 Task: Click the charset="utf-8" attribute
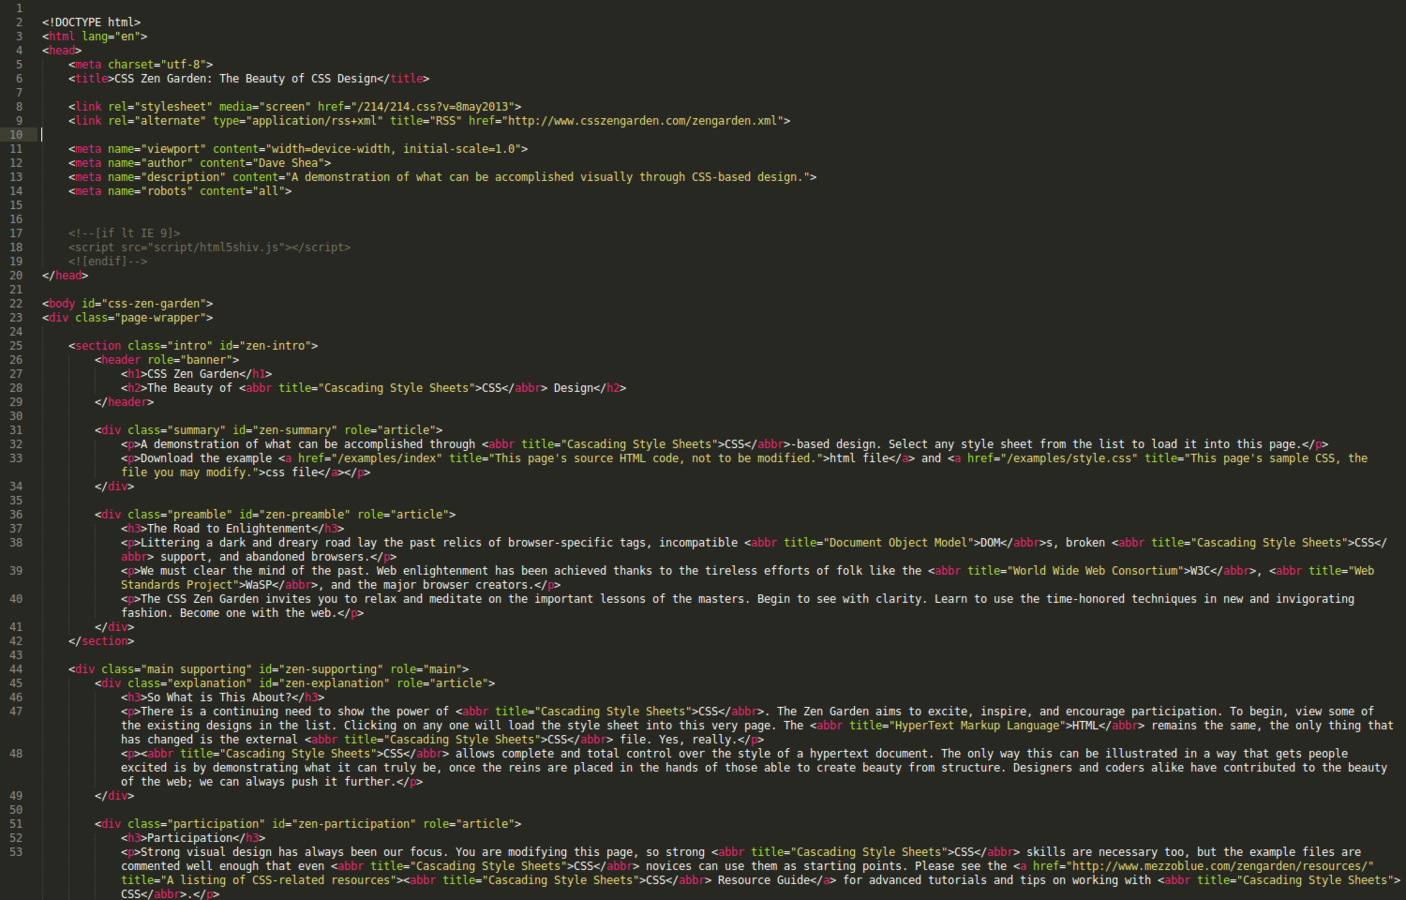click(x=157, y=64)
